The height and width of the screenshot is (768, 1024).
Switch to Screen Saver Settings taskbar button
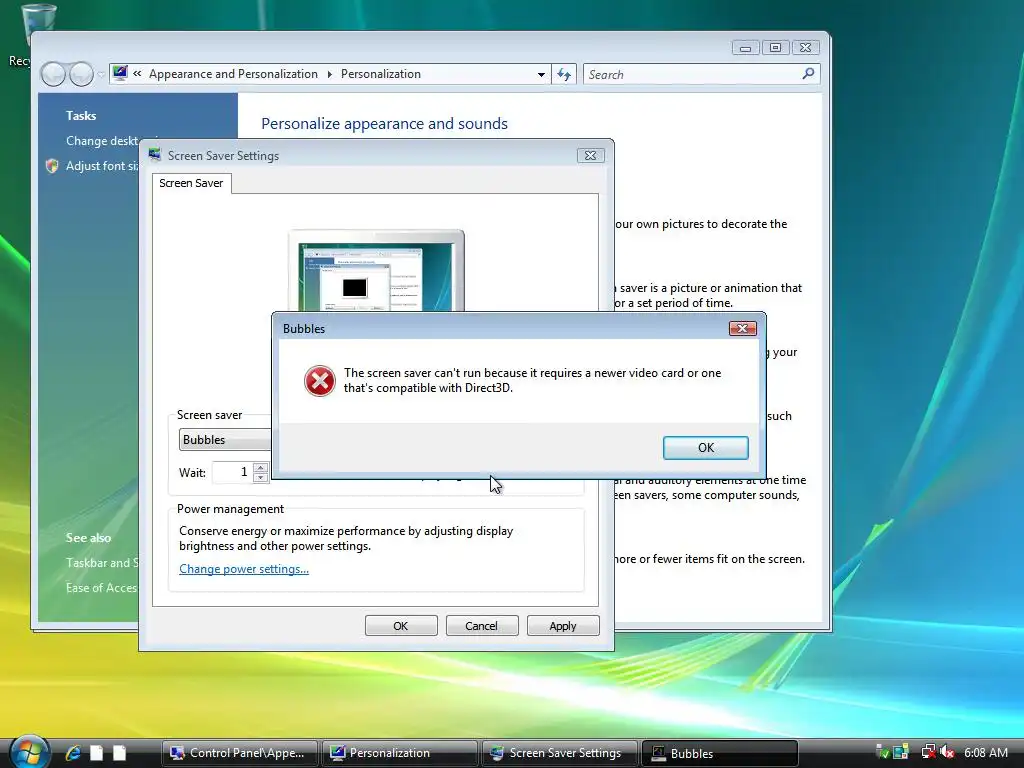pyautogui.click(x=559, y=753)
